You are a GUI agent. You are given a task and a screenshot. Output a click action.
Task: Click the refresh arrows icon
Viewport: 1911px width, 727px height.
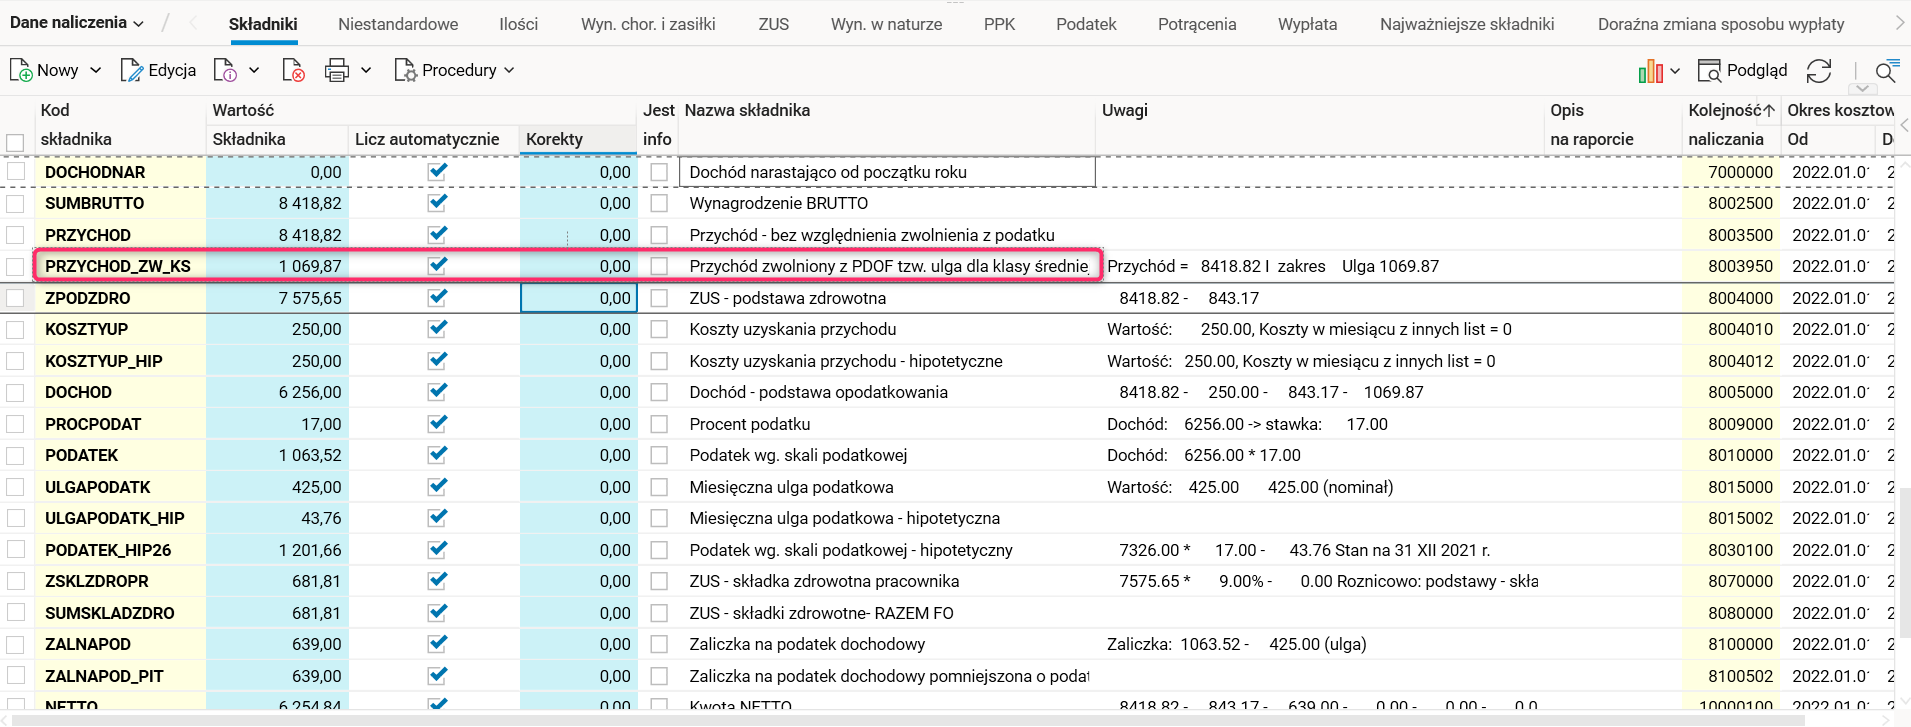1819,71
